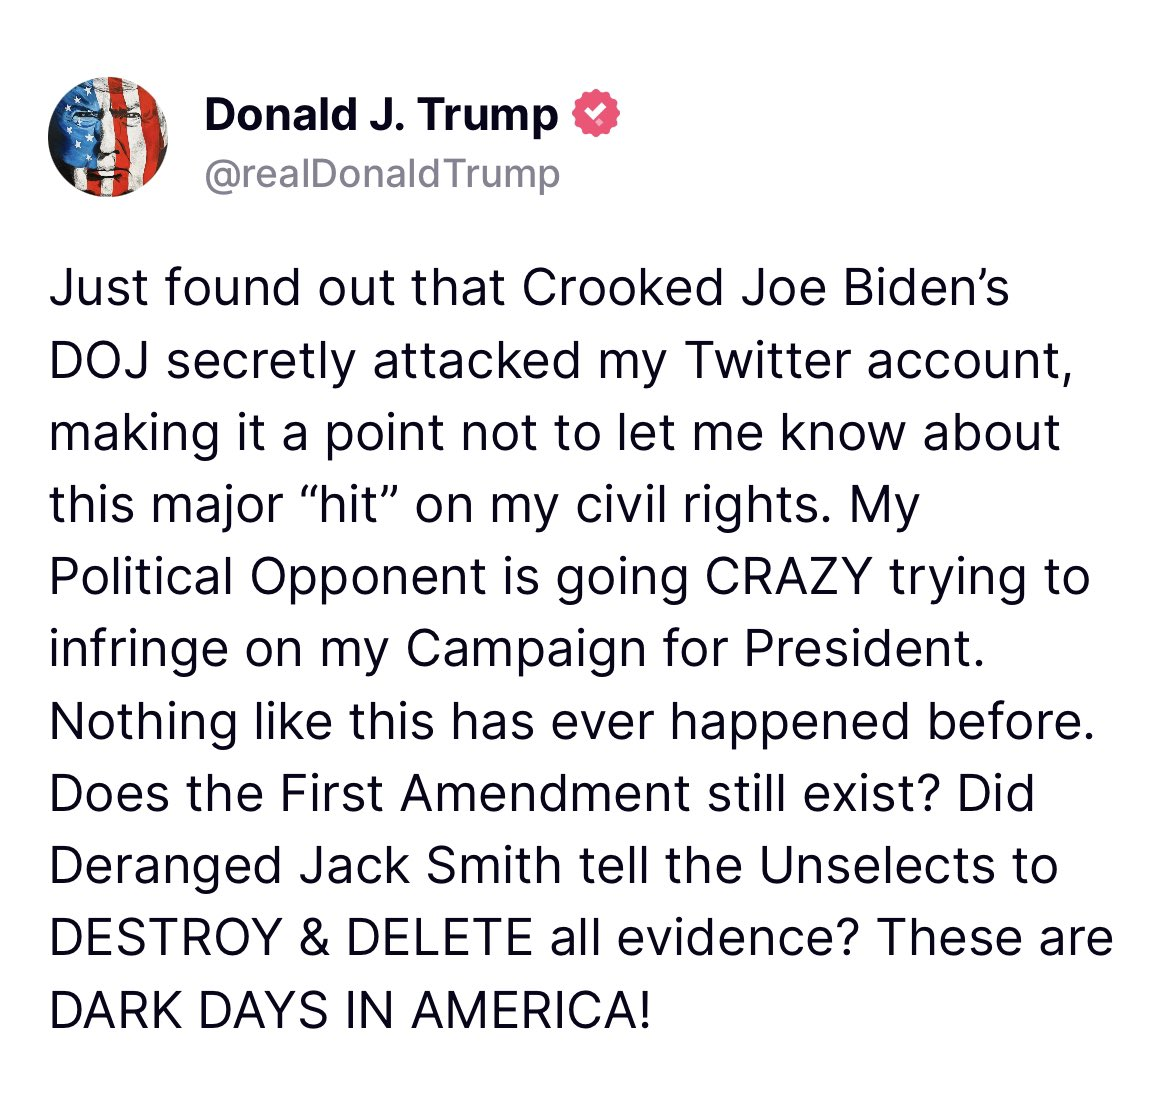Click the capitalized word "CRAZY"

(x=789, y=577)
